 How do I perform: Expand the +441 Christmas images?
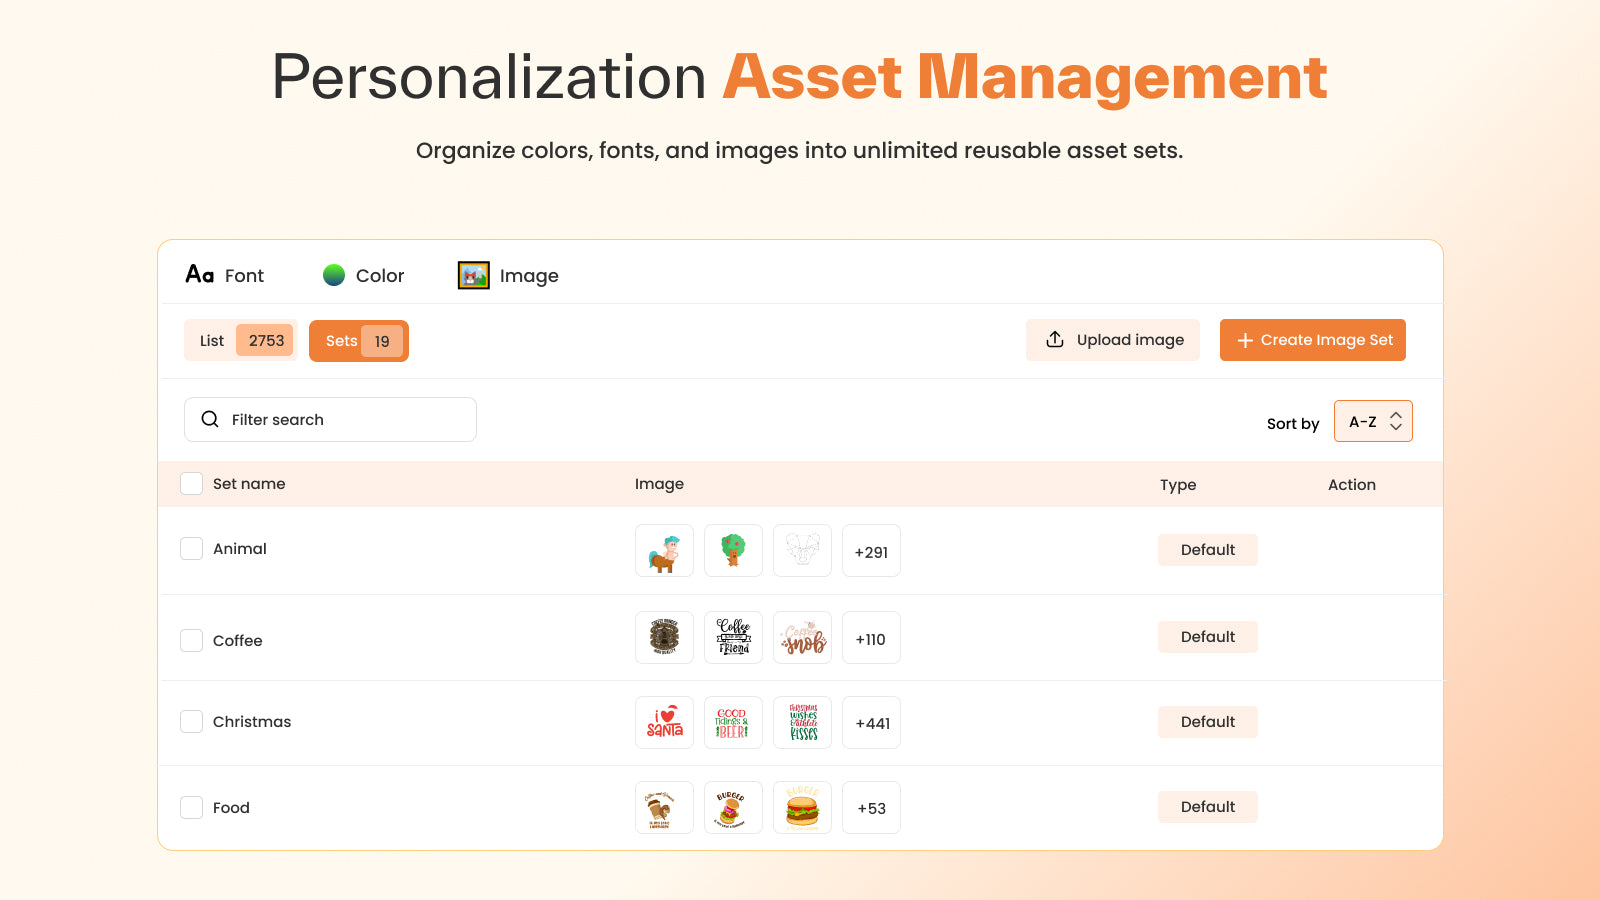[871, 722]
